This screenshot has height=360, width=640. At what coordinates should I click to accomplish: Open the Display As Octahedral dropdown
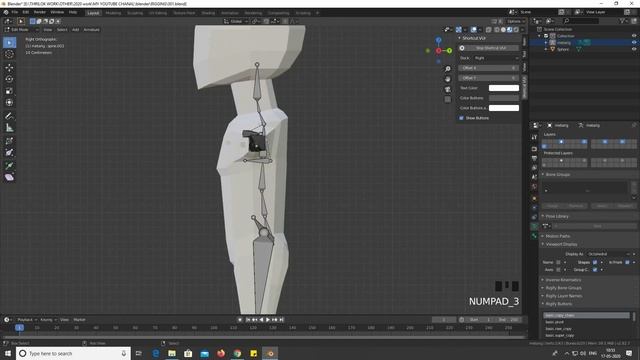coord(609,254)
